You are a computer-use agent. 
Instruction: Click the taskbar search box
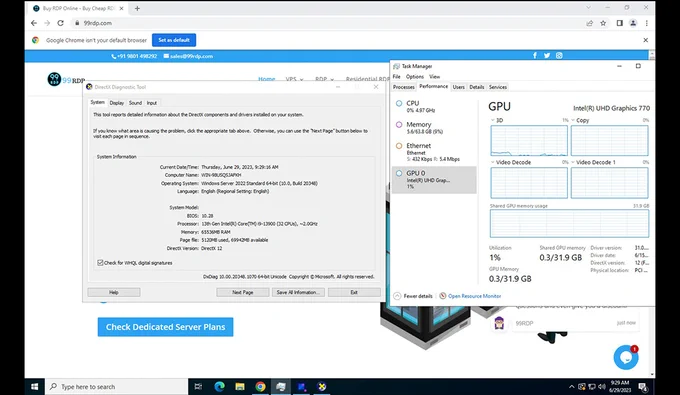click(117, 386)
